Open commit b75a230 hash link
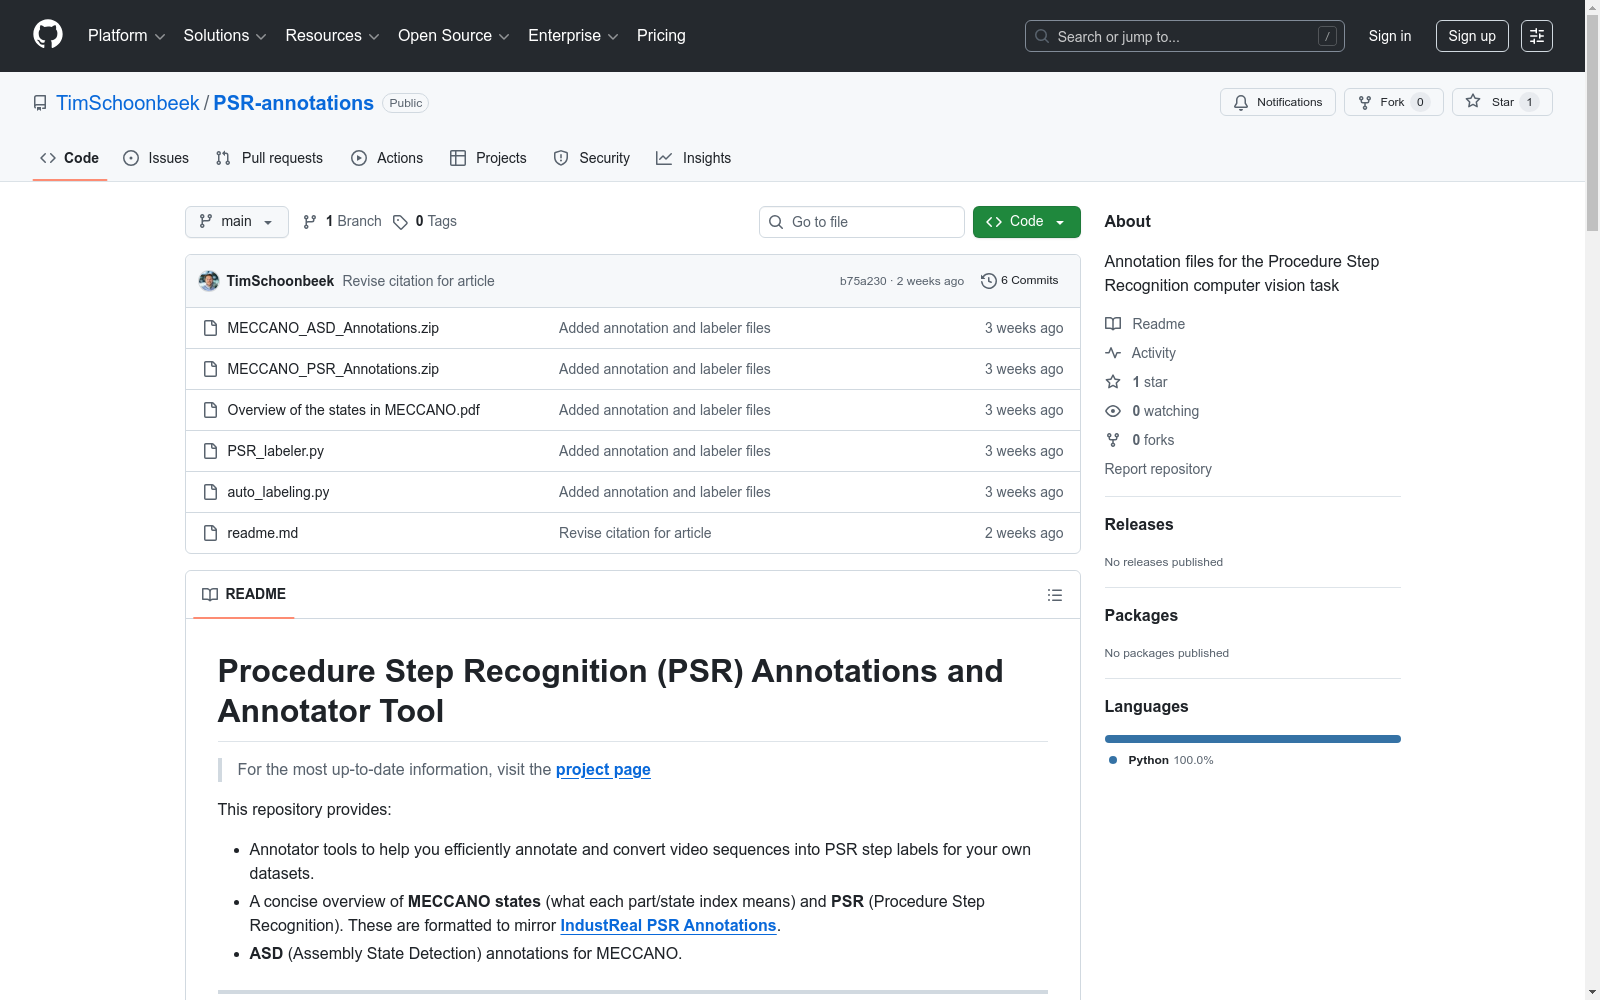 [x=863, y=281]
